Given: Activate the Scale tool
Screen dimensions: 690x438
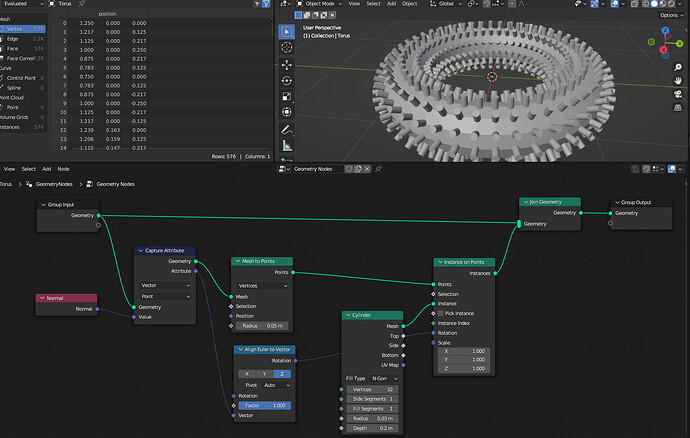Looking at the screenshot, I should pos(286,96).
